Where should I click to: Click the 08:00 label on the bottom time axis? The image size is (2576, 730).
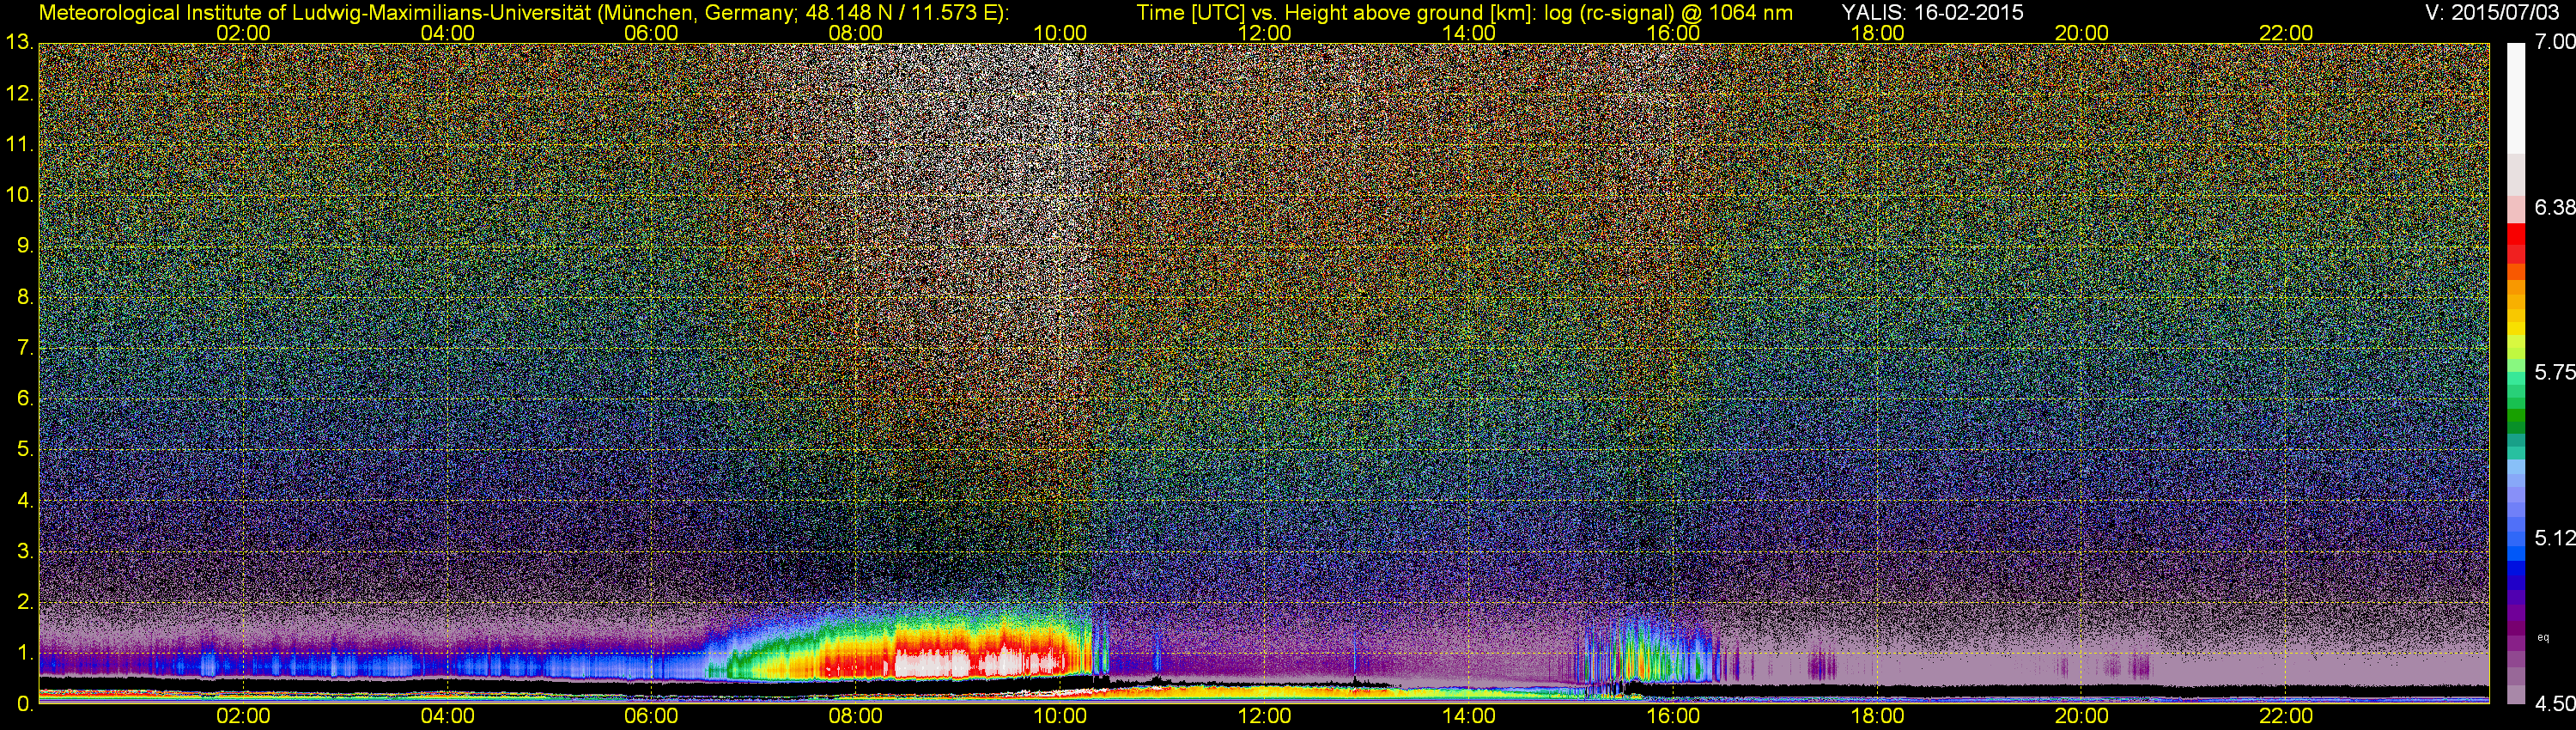point(855,716)
